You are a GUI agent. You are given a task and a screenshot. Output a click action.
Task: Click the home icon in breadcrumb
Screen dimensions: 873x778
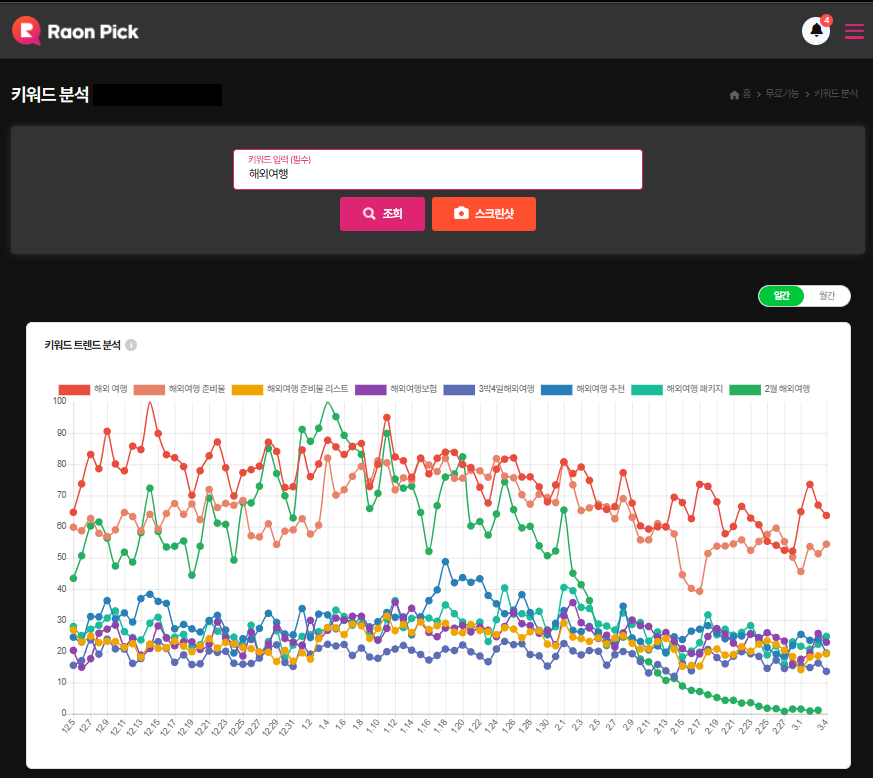pos(734,95)
